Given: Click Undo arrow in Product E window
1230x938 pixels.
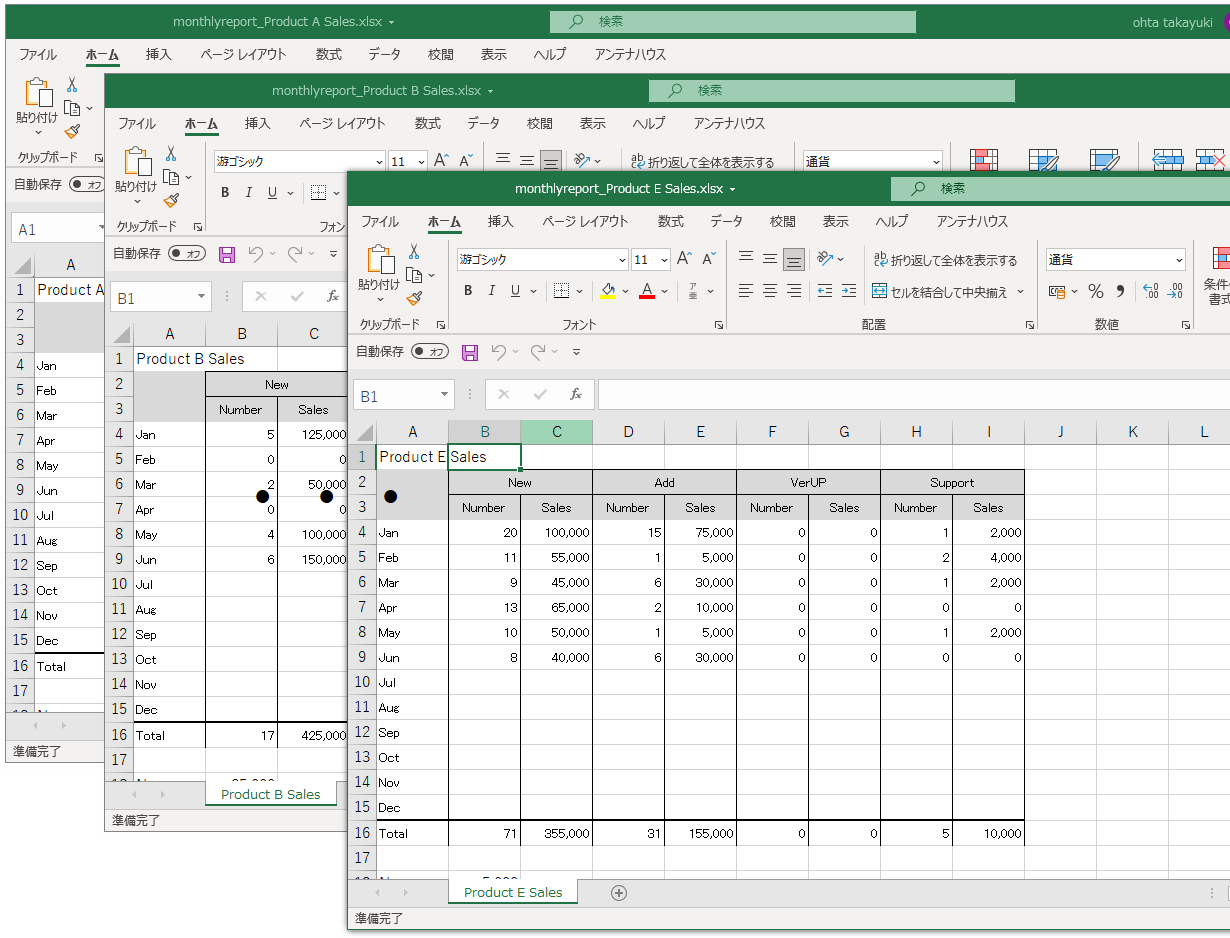Looking at the screenshot, I should pyautogui.click(x=498, y=352).
